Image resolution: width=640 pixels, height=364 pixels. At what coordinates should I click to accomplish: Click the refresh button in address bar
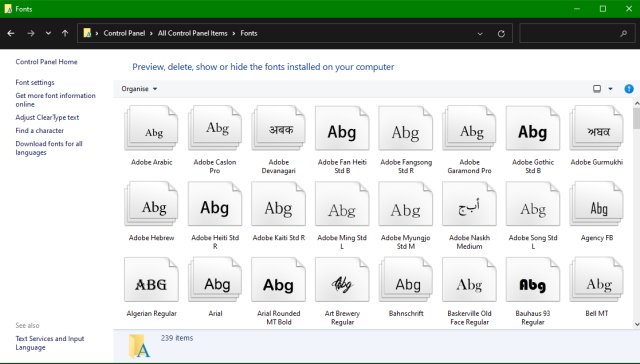coord(501,33)
